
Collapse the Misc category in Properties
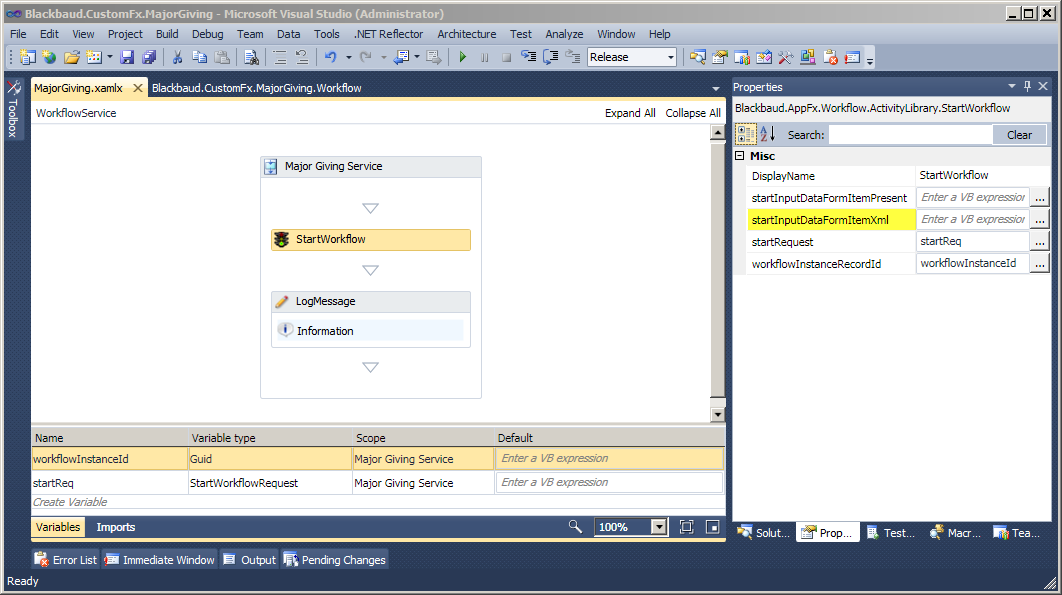(738, 156)
